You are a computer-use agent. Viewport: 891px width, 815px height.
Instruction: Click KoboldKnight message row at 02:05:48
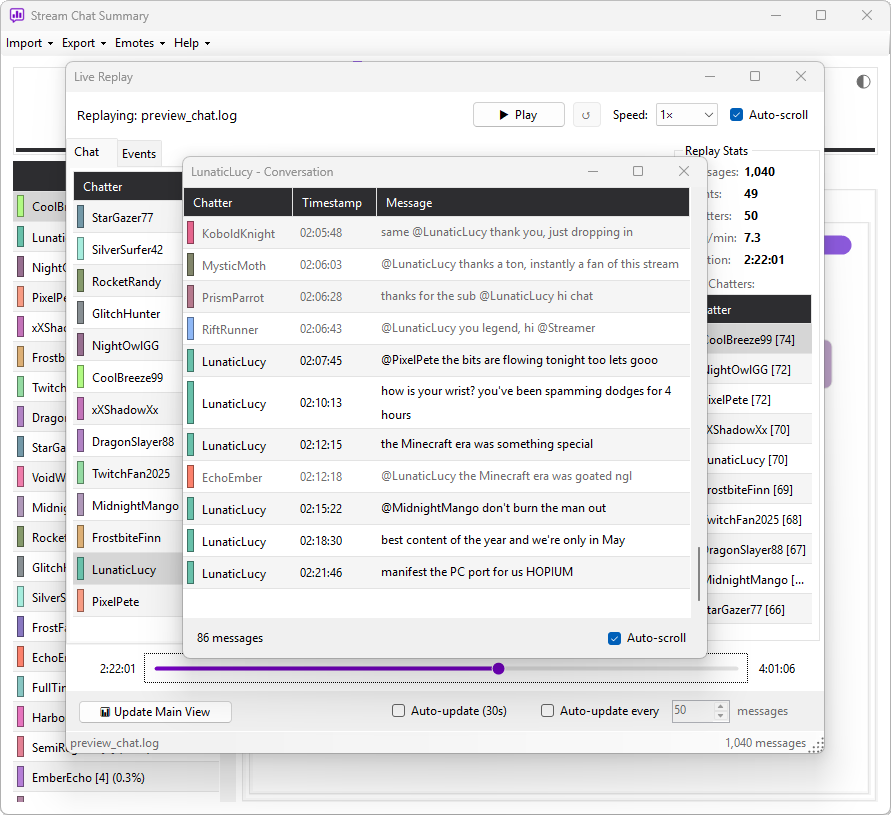[x=436, y=233]
